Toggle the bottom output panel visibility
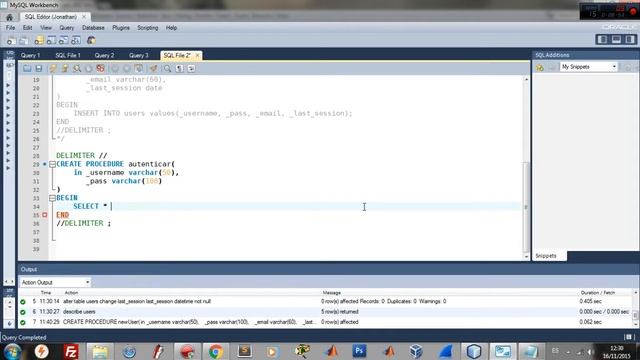640x360 pixels. [x=616, y=40]
